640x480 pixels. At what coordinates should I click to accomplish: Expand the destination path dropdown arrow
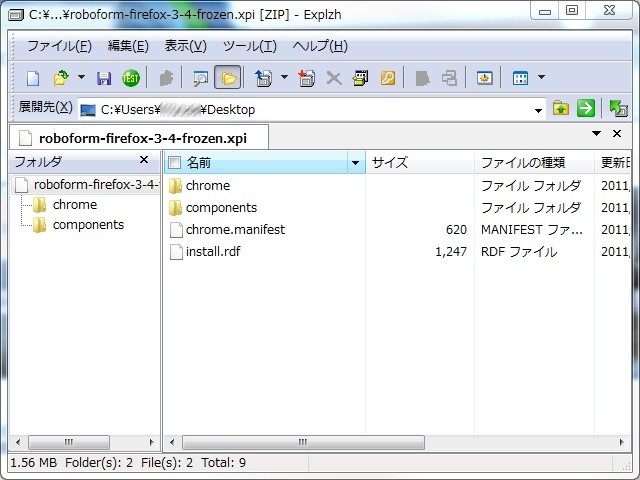coord(538,110)
